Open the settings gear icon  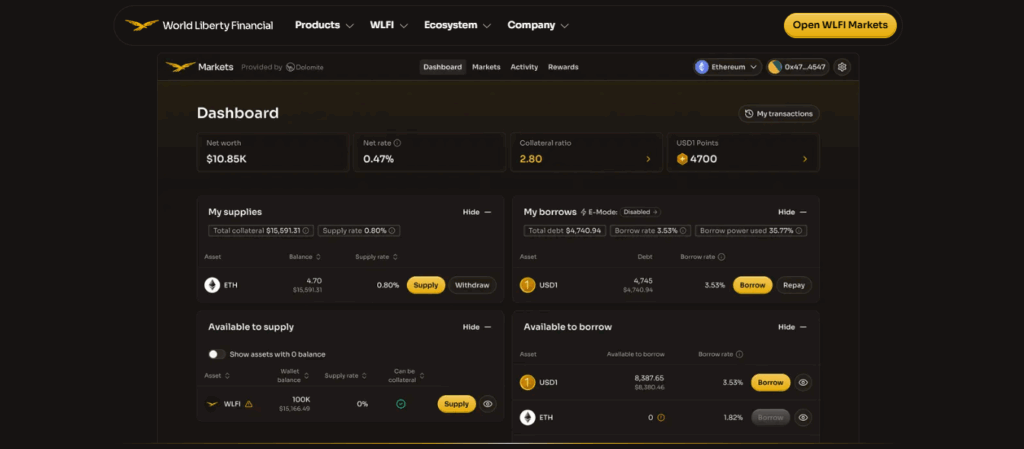(842, 67)
